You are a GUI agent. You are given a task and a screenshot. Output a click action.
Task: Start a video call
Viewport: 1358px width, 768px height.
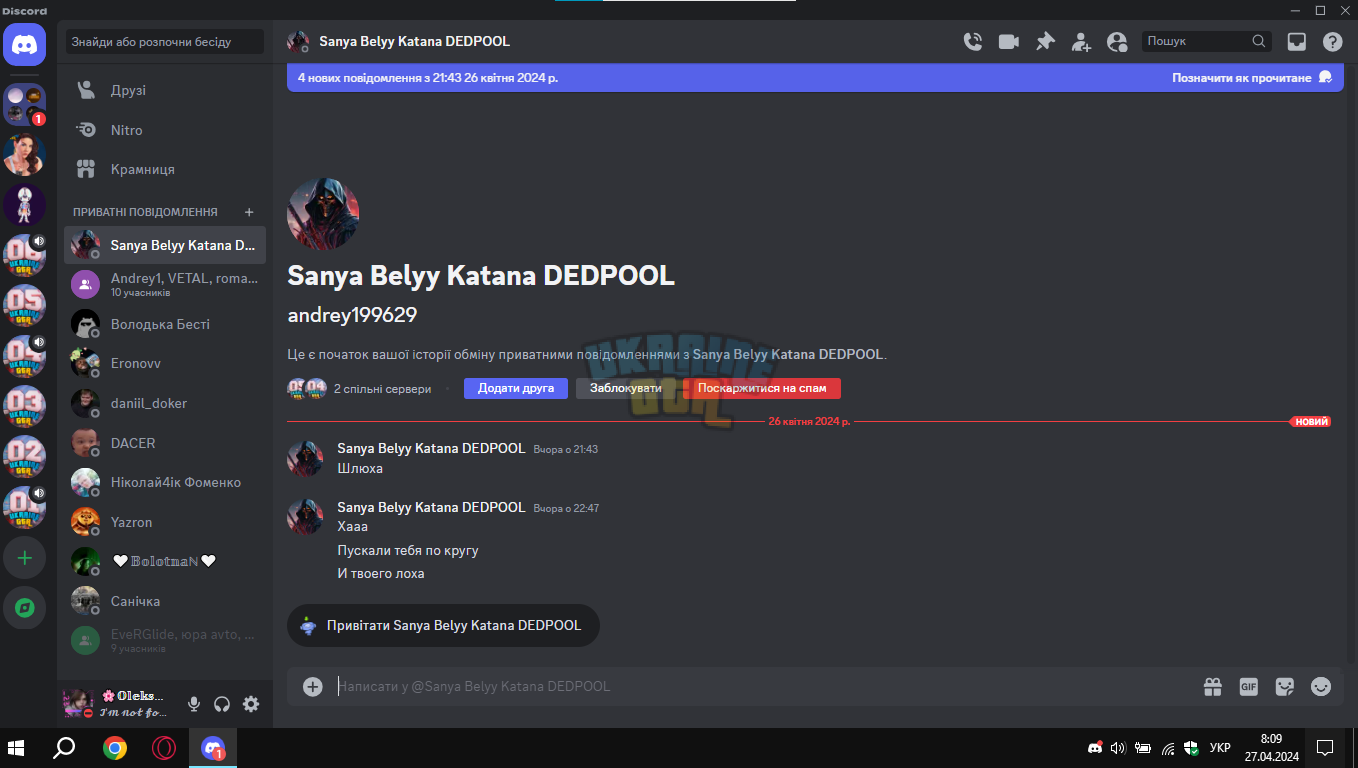pos(1008,42)
